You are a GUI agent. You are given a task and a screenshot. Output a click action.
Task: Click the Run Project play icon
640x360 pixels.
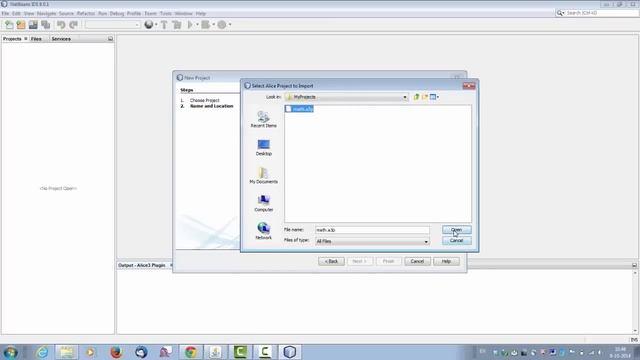click(190, 25)
